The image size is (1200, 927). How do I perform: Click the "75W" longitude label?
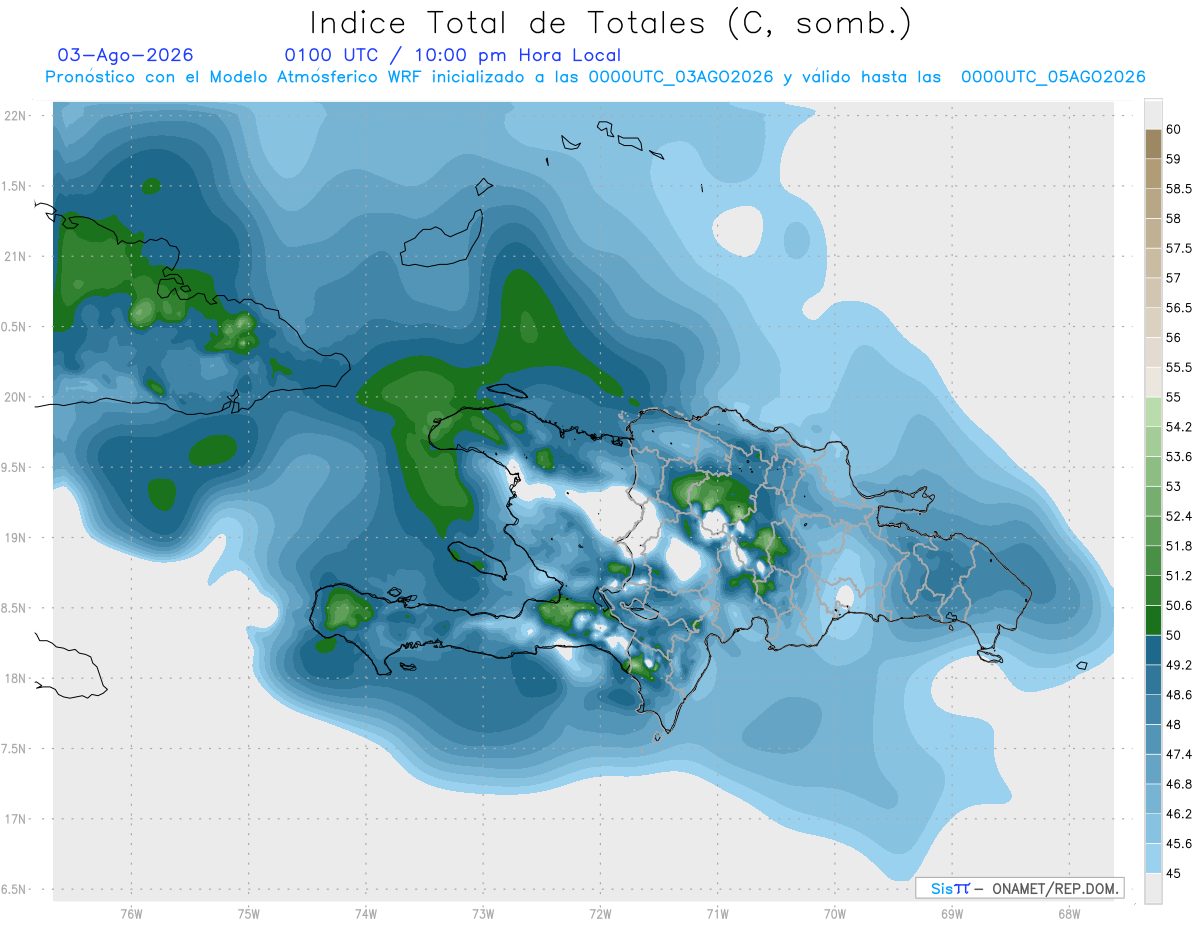click(x=249, y=914)
